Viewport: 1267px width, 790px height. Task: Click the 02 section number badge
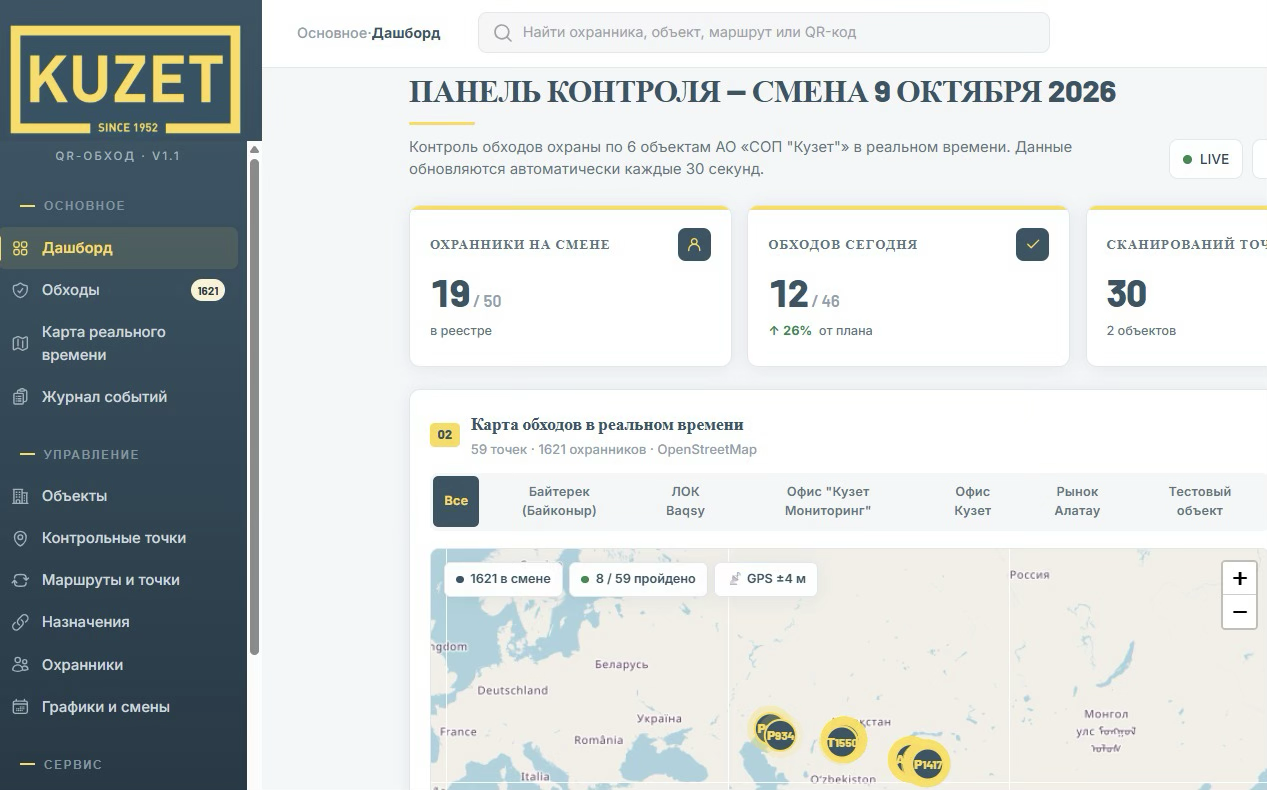click(445, 435)
